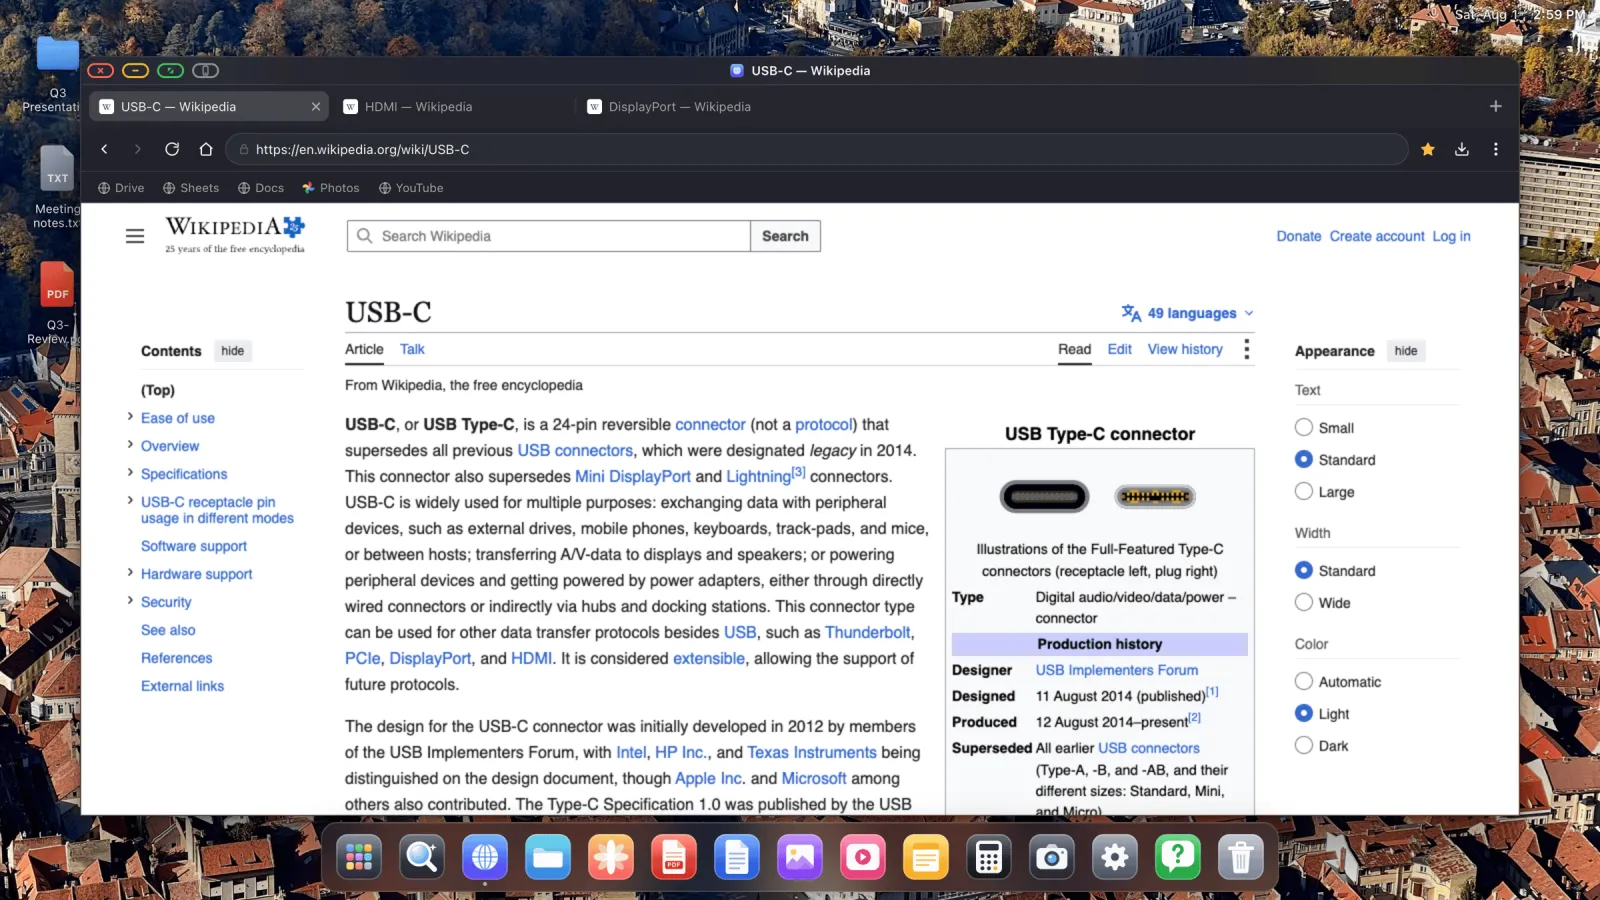1600x900 pixels.
Task: Select Automatic color mode
Action: coord(1304,681)
